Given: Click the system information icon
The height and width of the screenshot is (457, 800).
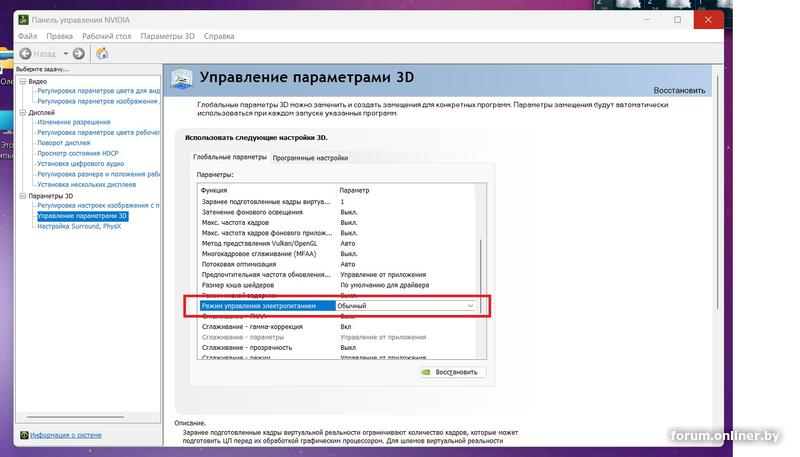Looking at the screenshot, I should pos(24,435).
